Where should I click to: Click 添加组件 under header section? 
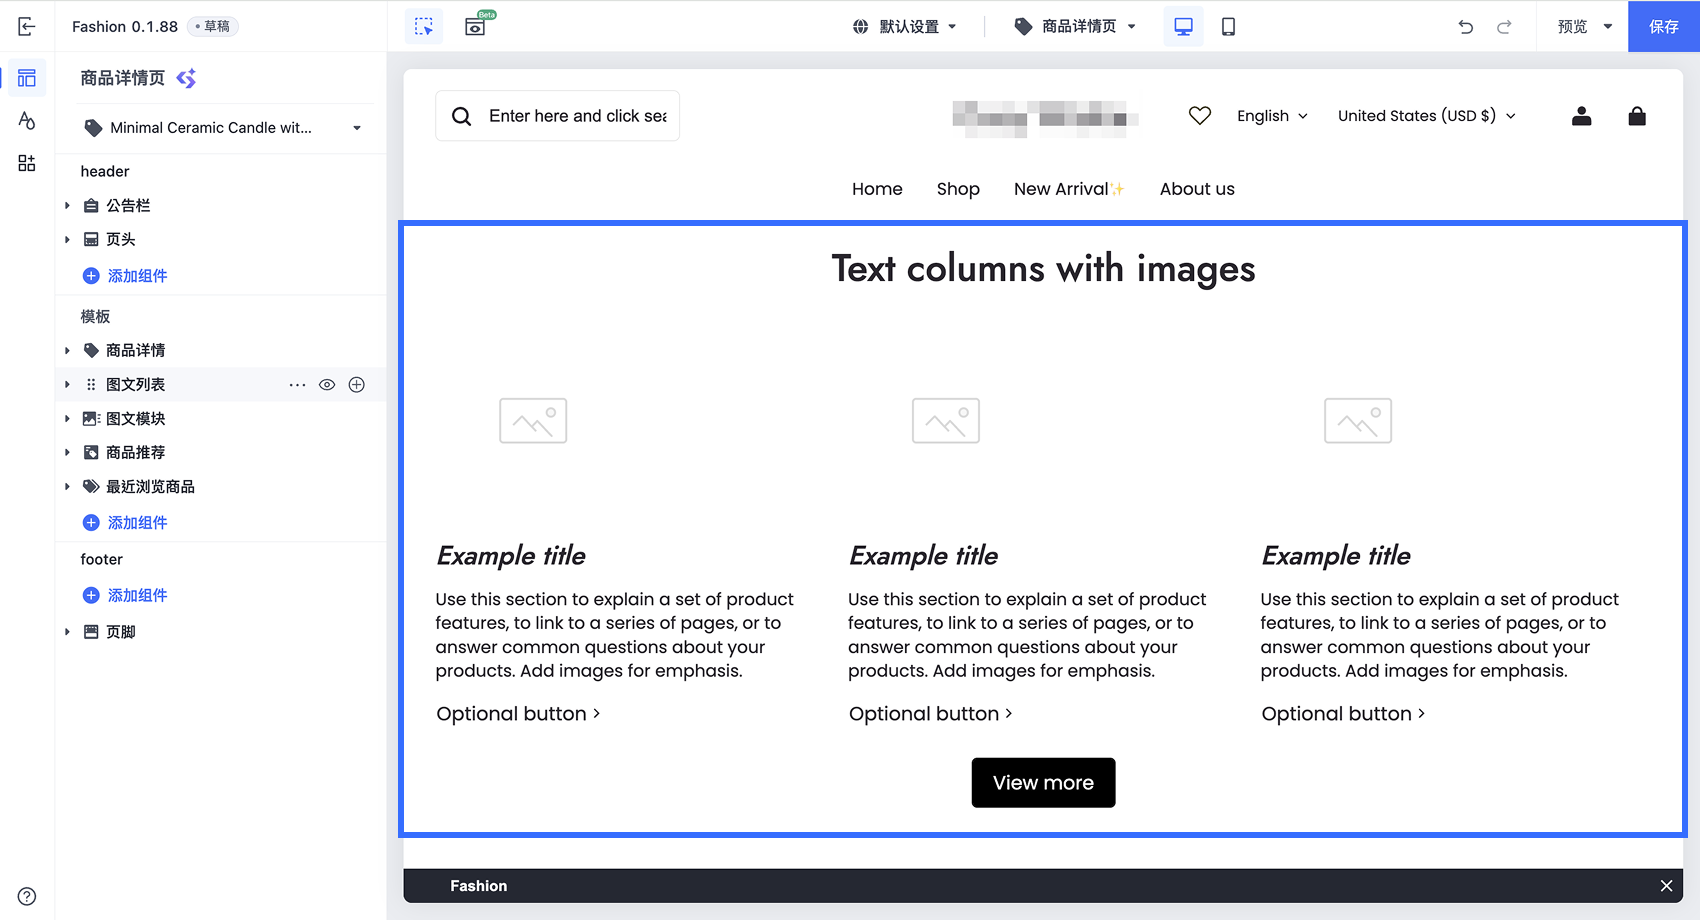tap(125, 276)
